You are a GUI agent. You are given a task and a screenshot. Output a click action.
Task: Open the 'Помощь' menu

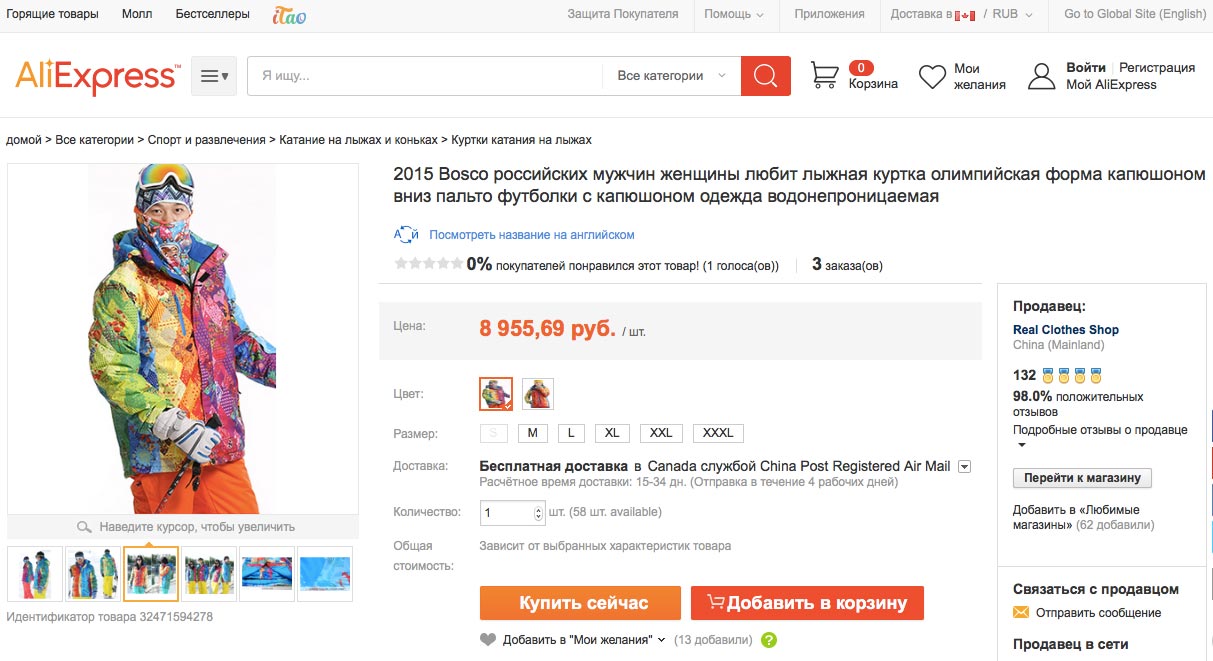click(x=733, y=14)
